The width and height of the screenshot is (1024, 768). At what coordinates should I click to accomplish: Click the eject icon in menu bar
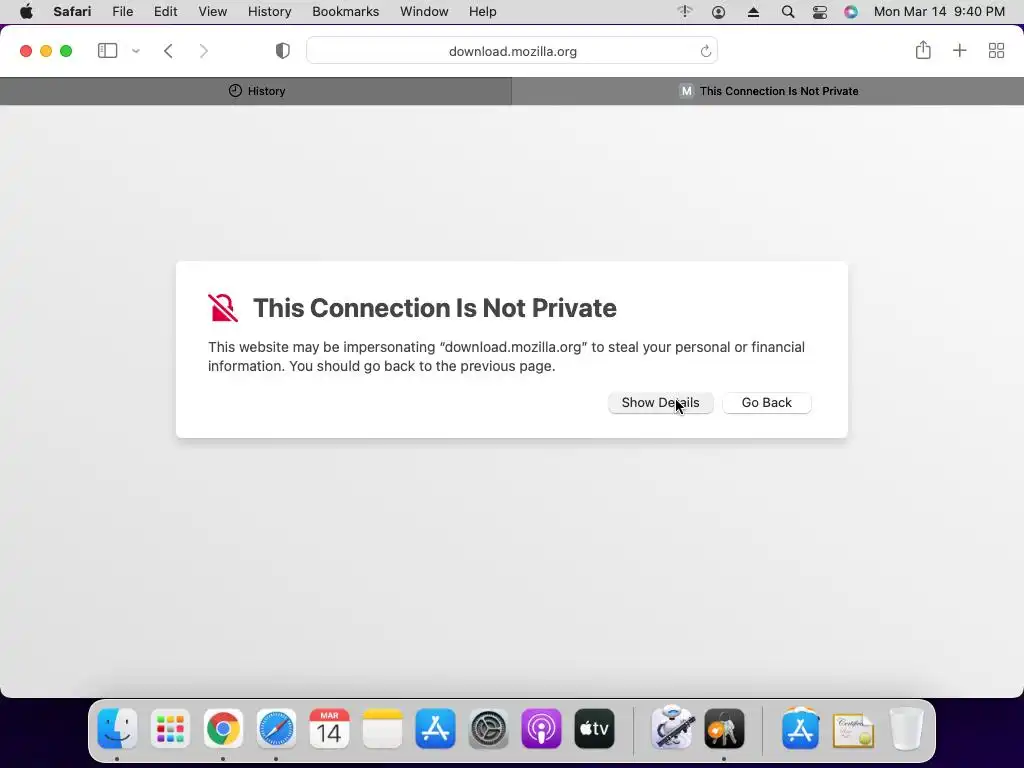[753, 12]
